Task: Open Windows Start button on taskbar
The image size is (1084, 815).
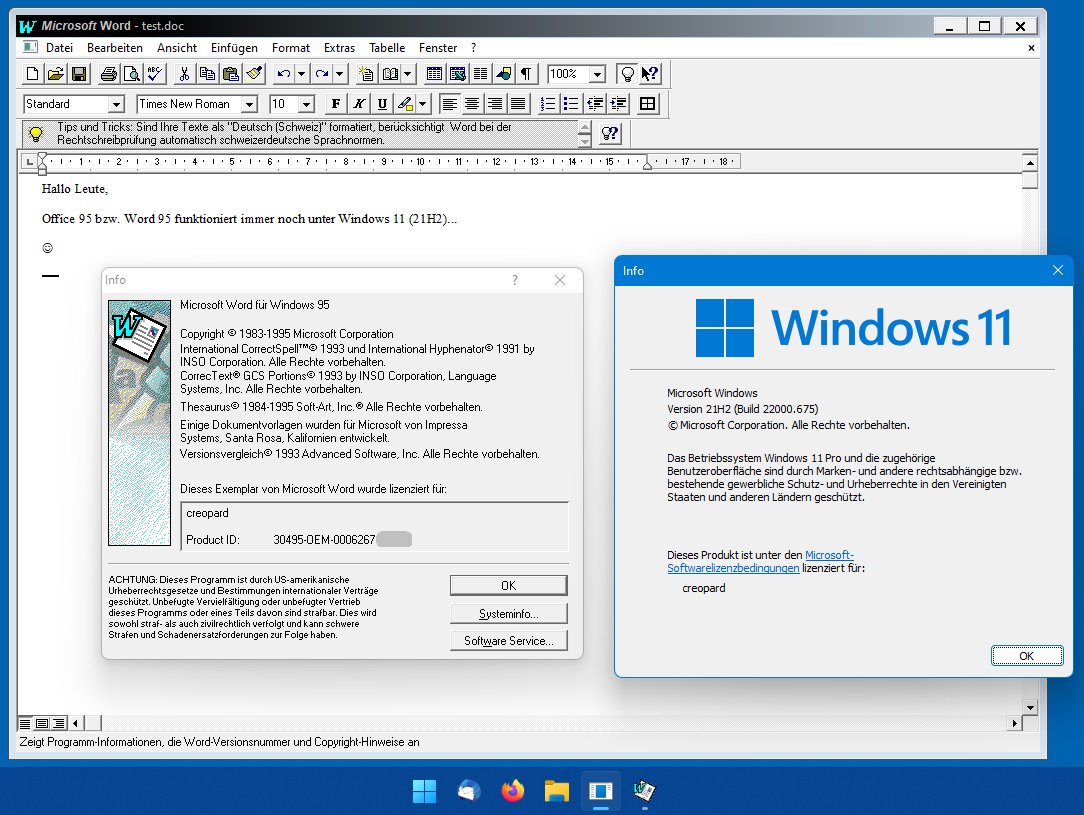Action: tap(424, 791)
